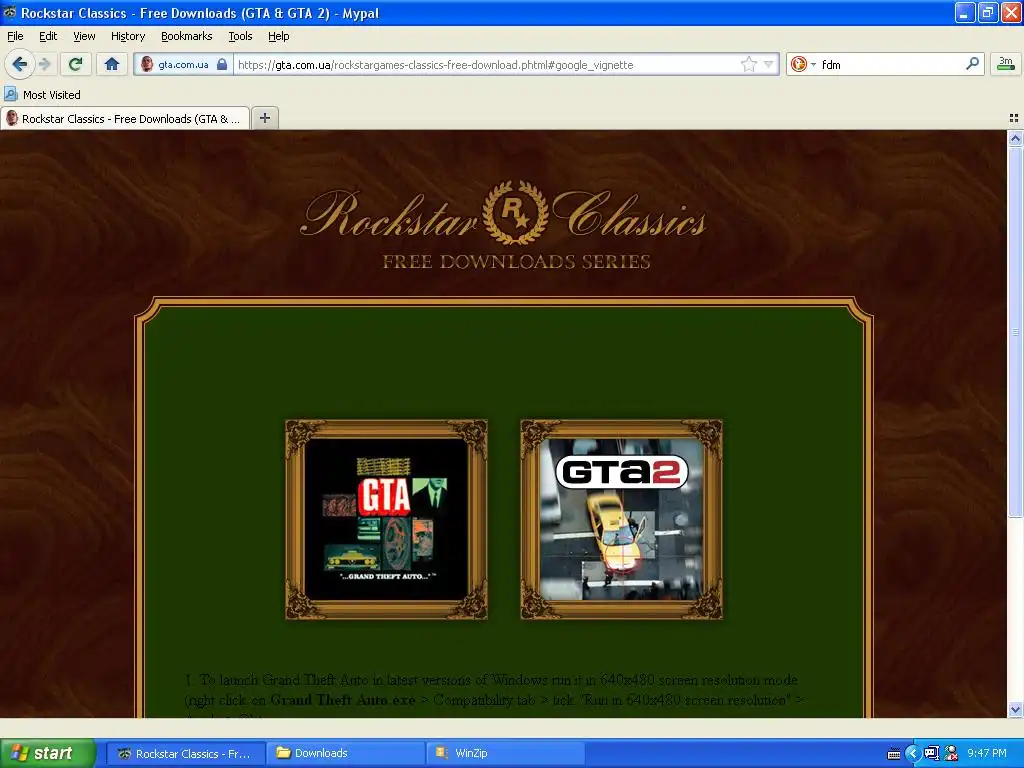Open a new tab with plus button

[x=264, y=118]
